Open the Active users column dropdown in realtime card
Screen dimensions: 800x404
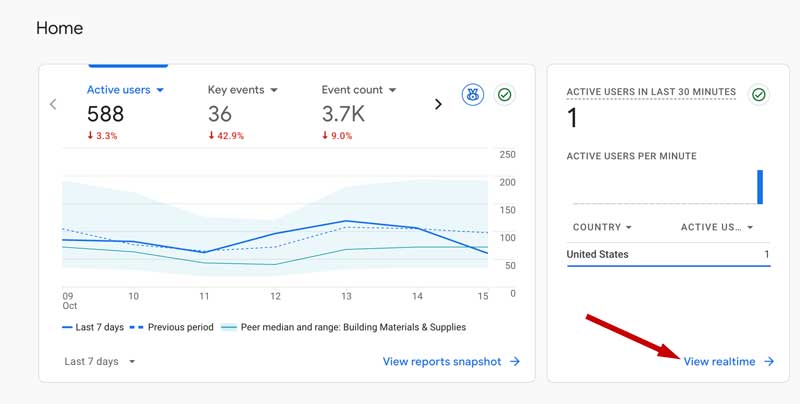pyautogui.click(x=717, y=227)
